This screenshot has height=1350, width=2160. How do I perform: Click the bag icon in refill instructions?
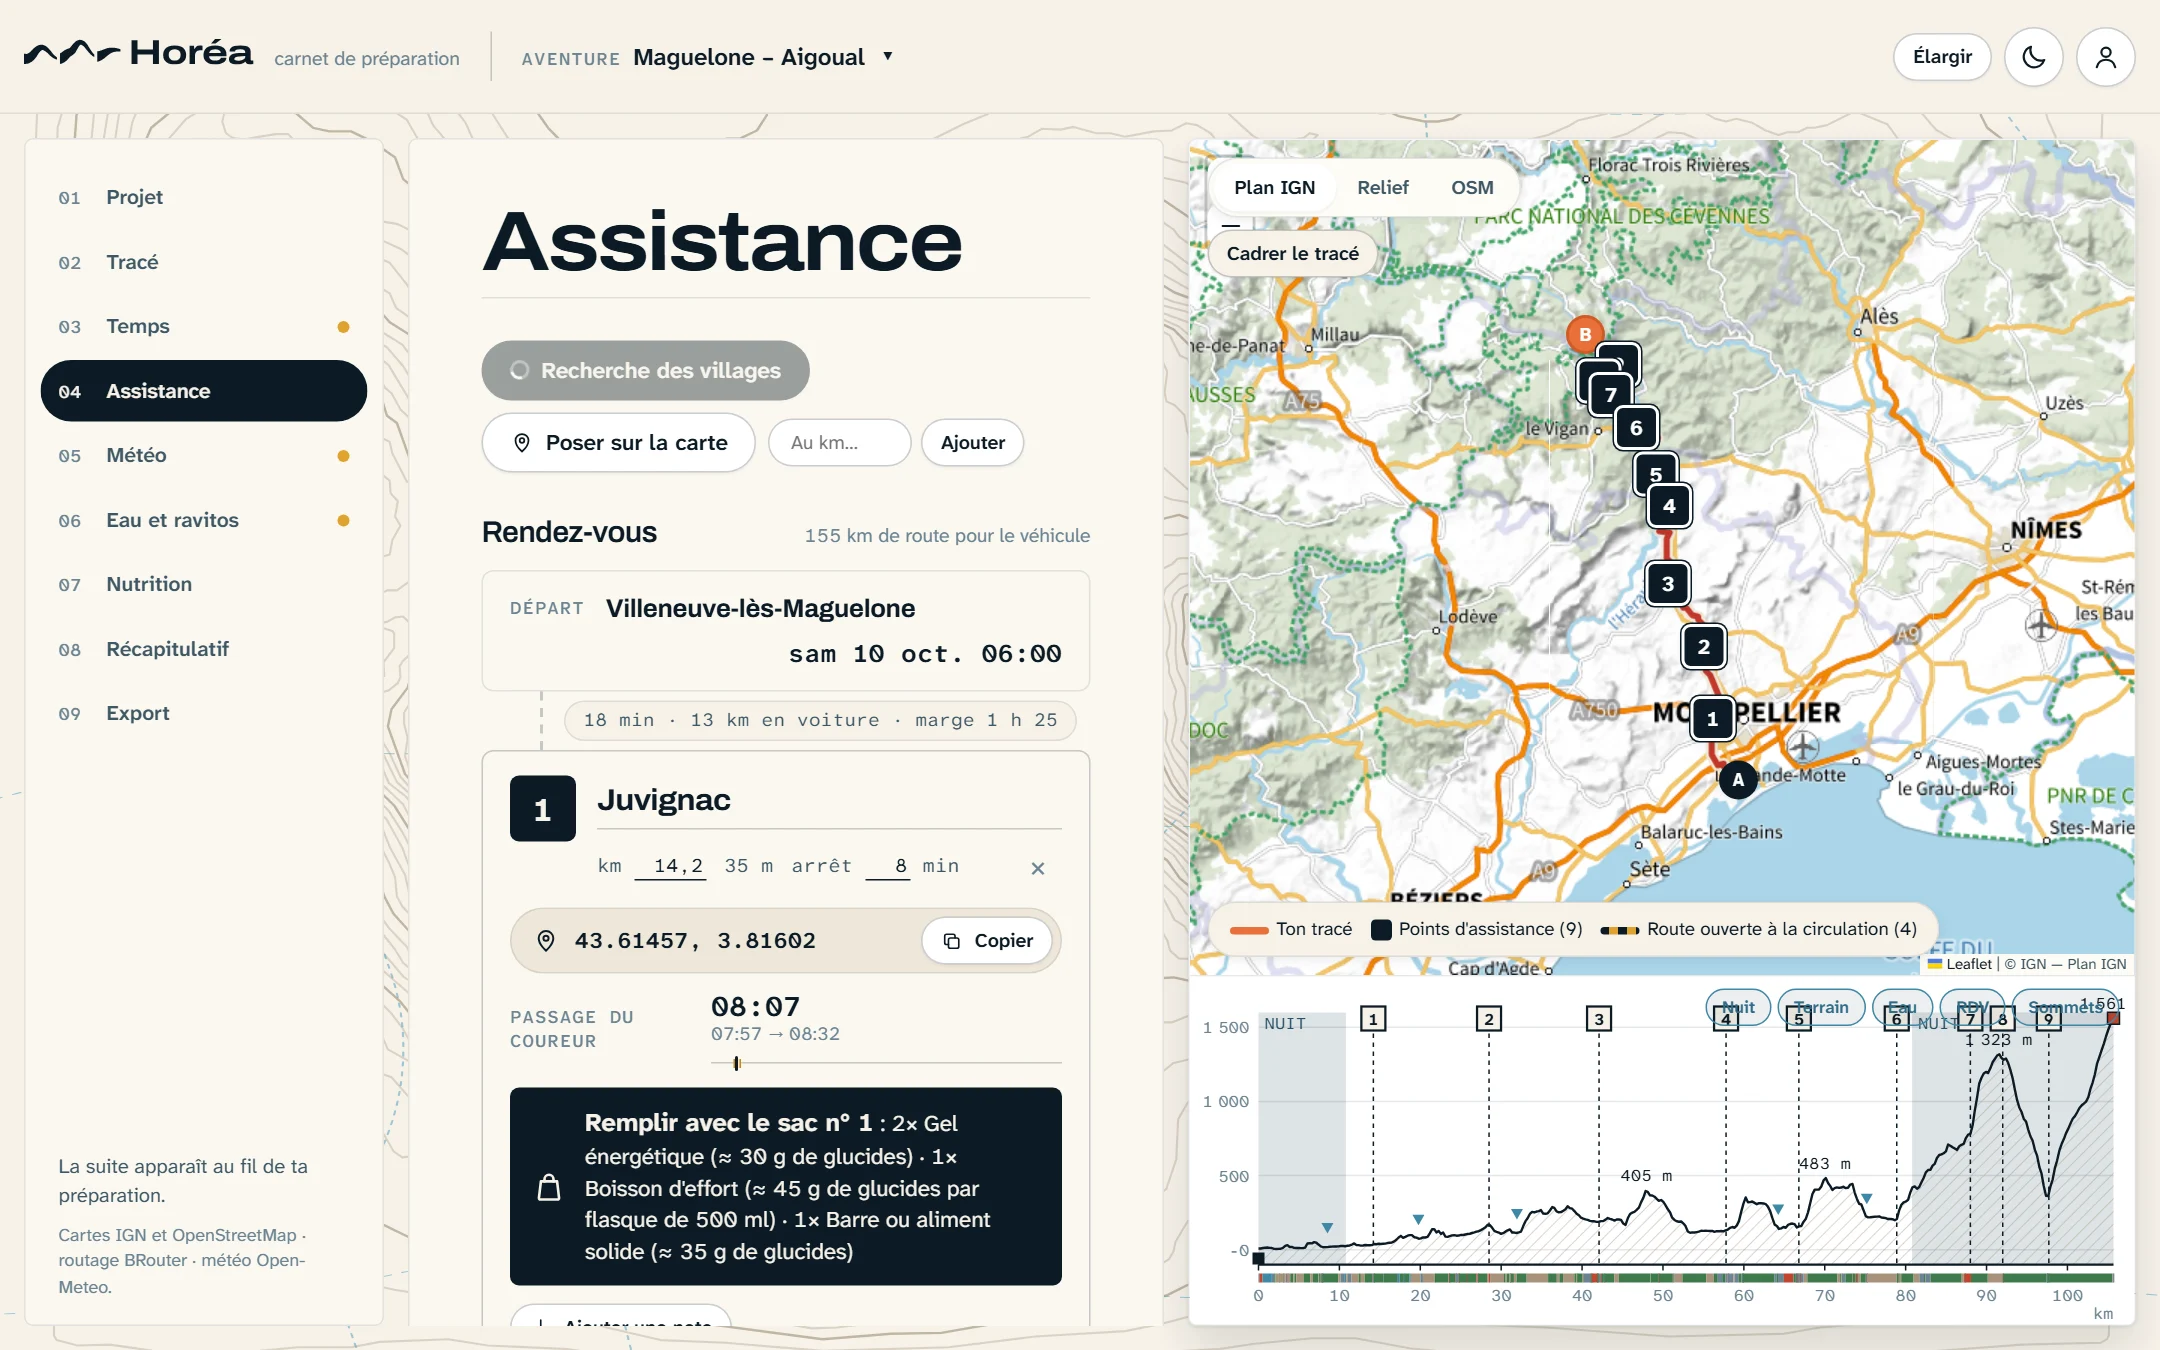[x=549, y=1187]
